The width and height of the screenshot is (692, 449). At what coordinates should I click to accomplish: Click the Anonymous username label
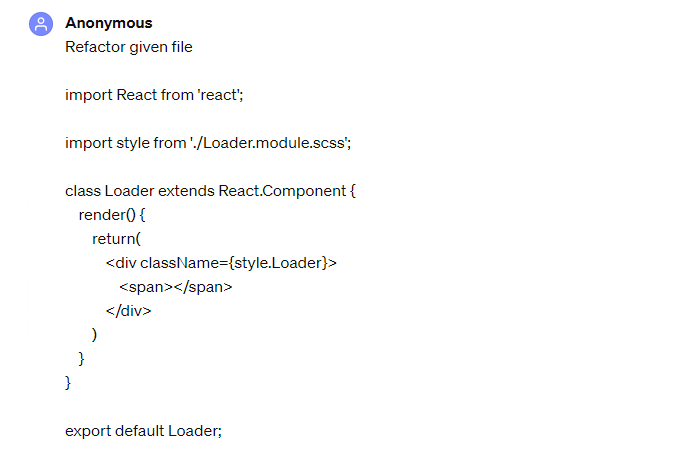pos(109,23)
